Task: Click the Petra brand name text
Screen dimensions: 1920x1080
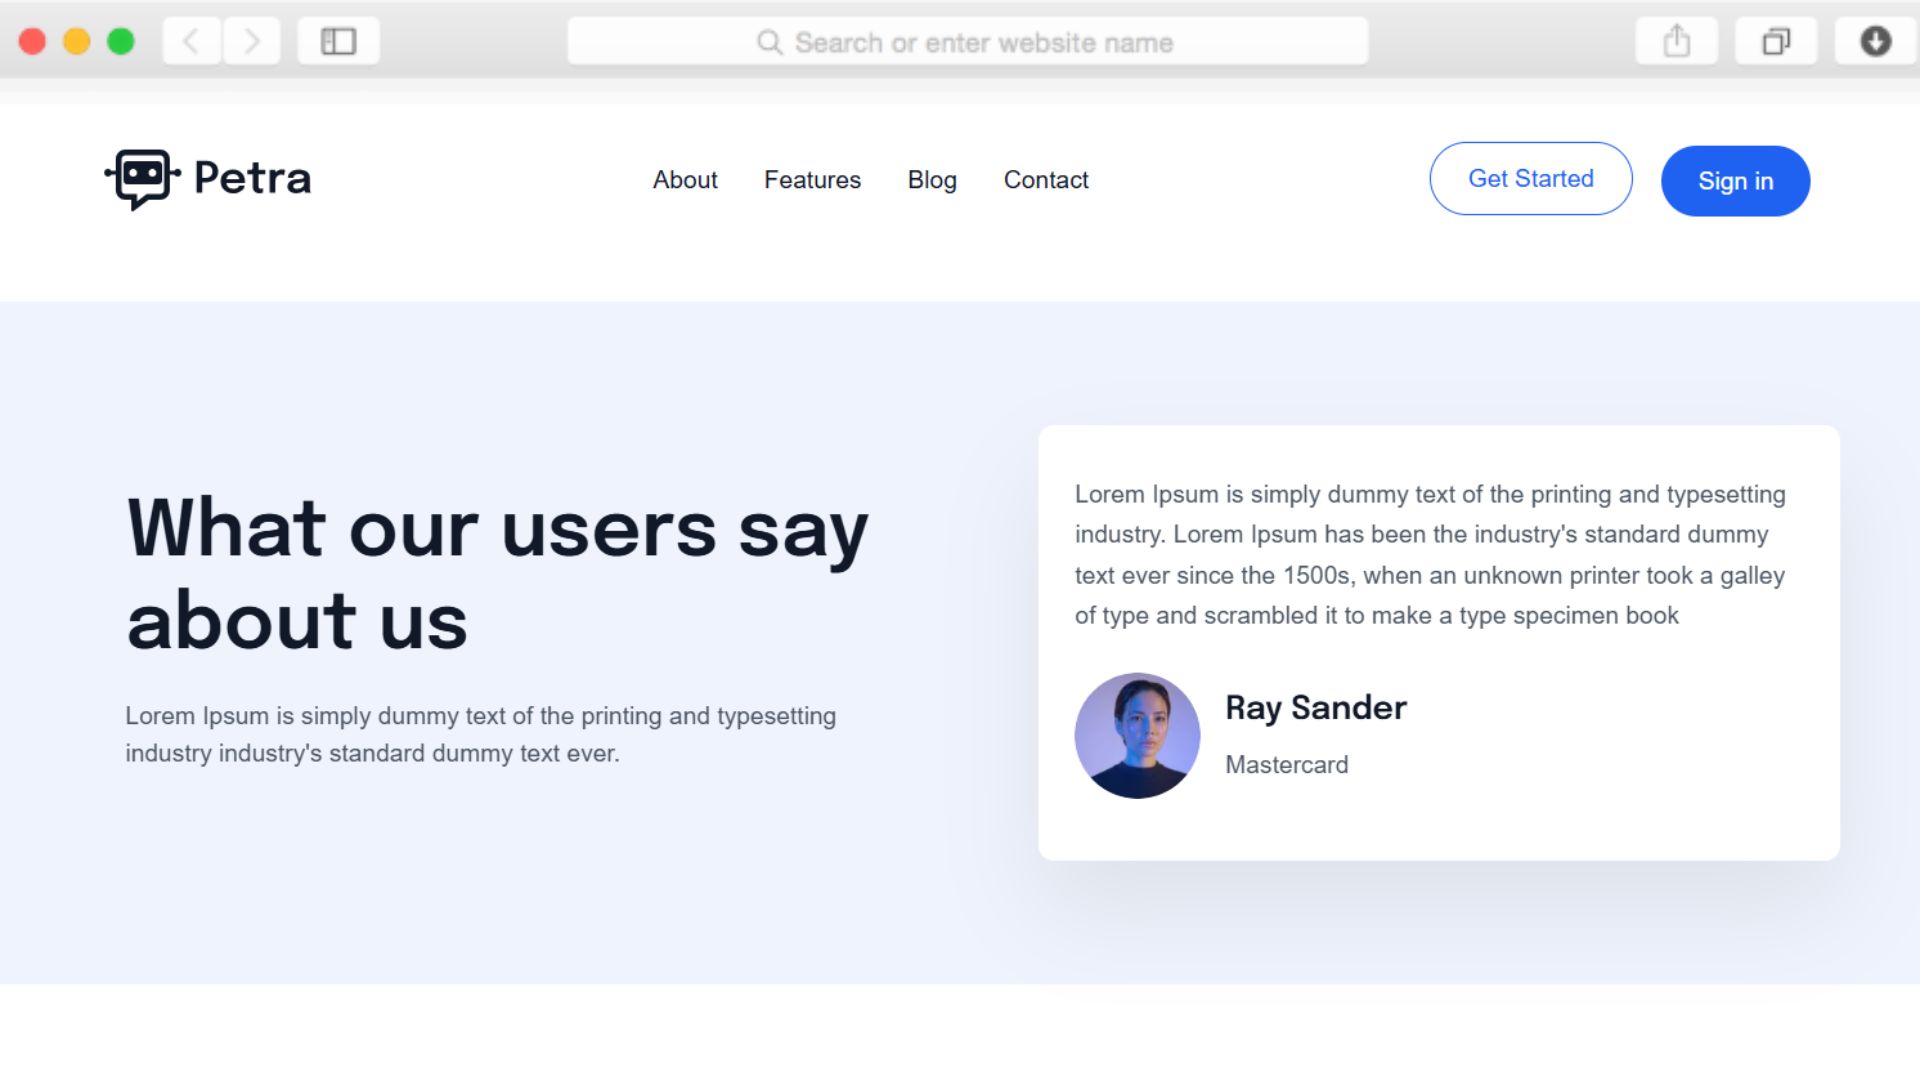Action: click(252, 178)
